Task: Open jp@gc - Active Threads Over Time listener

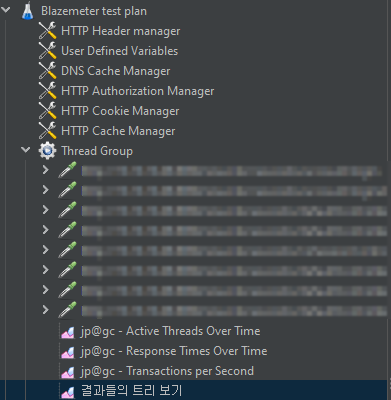Action: tap(170, 331)
